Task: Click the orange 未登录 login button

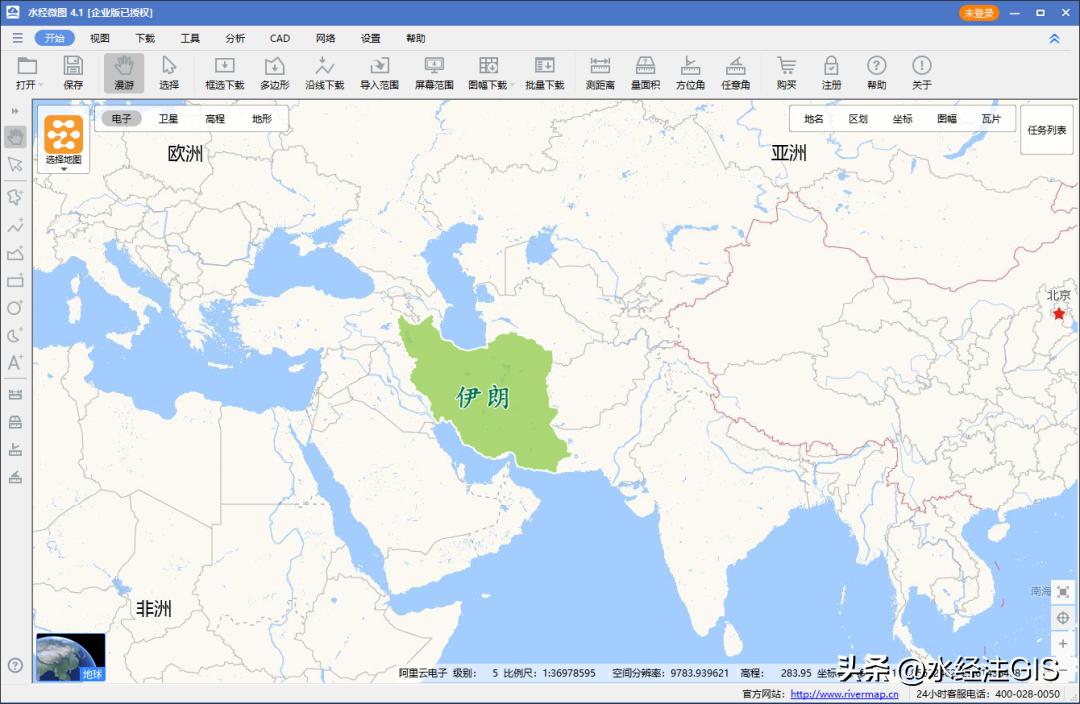Action: [x=979, y=13]
